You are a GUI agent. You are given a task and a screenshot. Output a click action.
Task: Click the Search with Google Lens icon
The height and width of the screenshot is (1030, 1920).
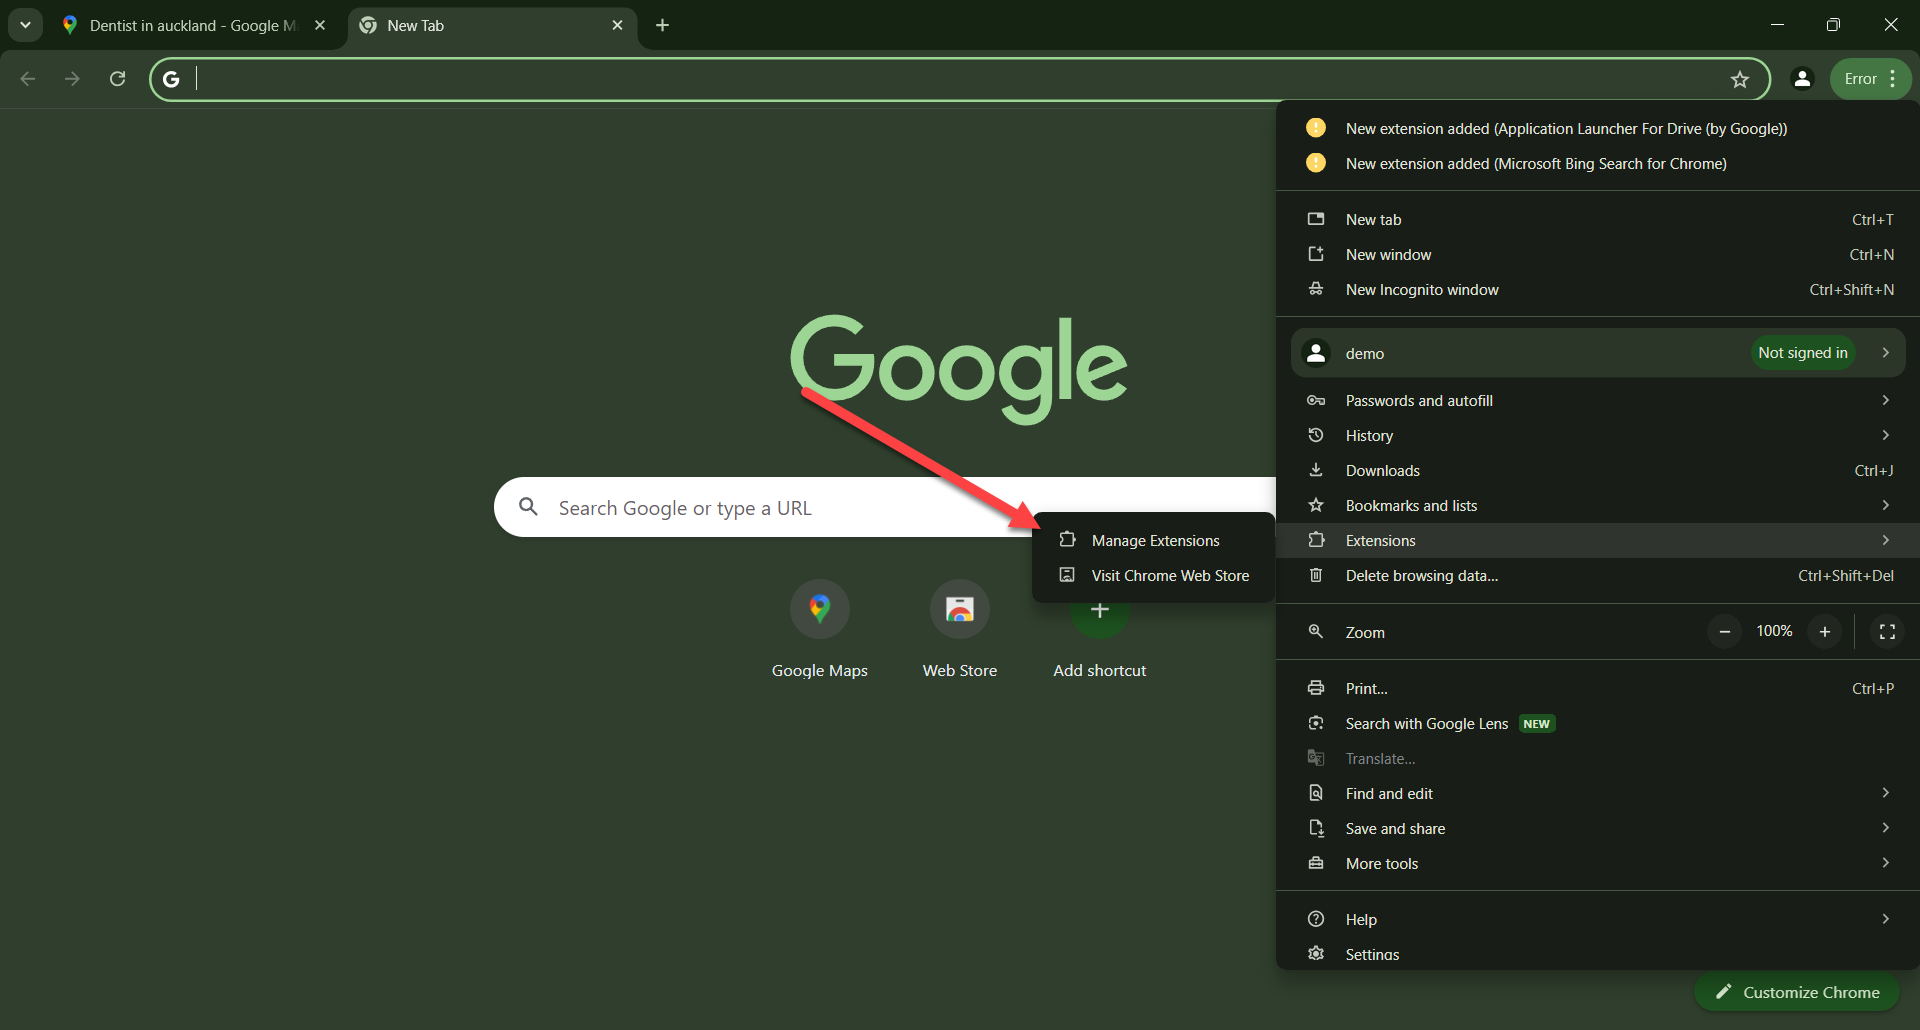[x=1317, y=723]
